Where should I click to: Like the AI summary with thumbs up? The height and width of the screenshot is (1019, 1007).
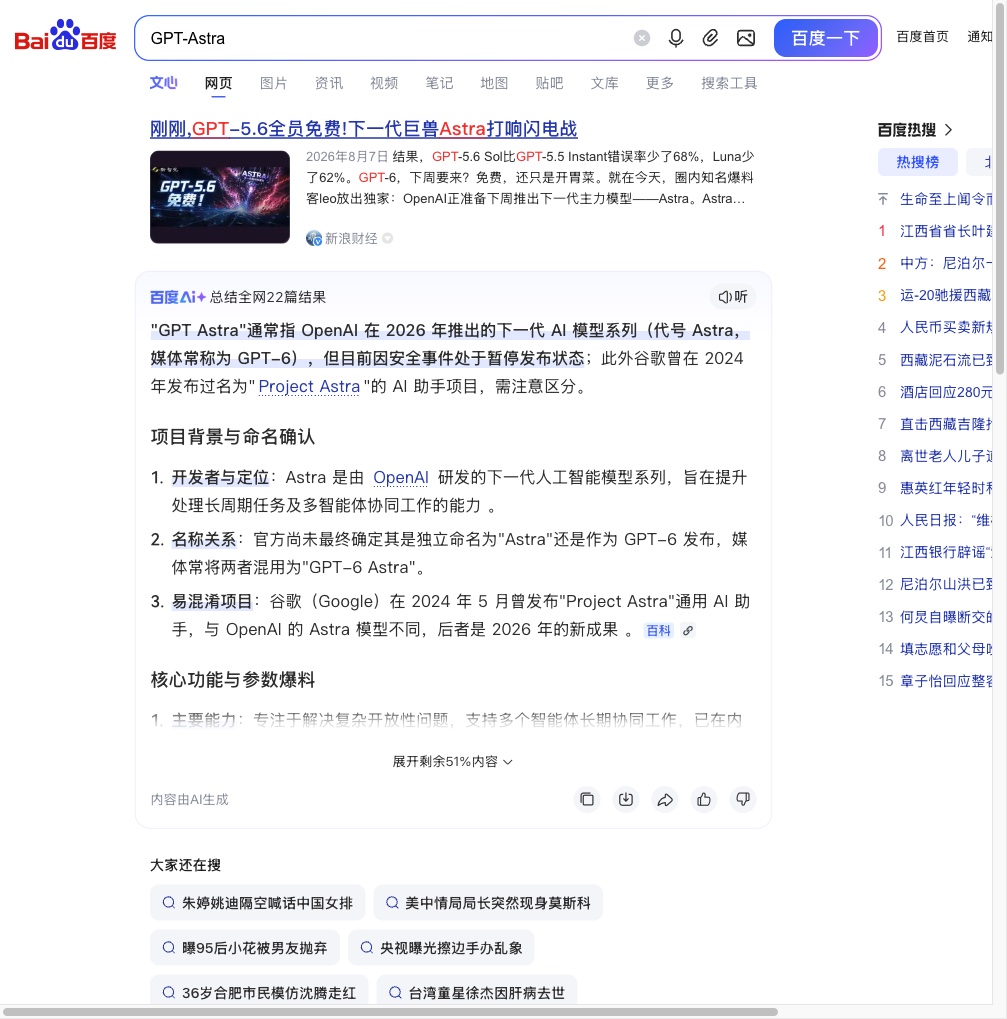coord(704,799)
